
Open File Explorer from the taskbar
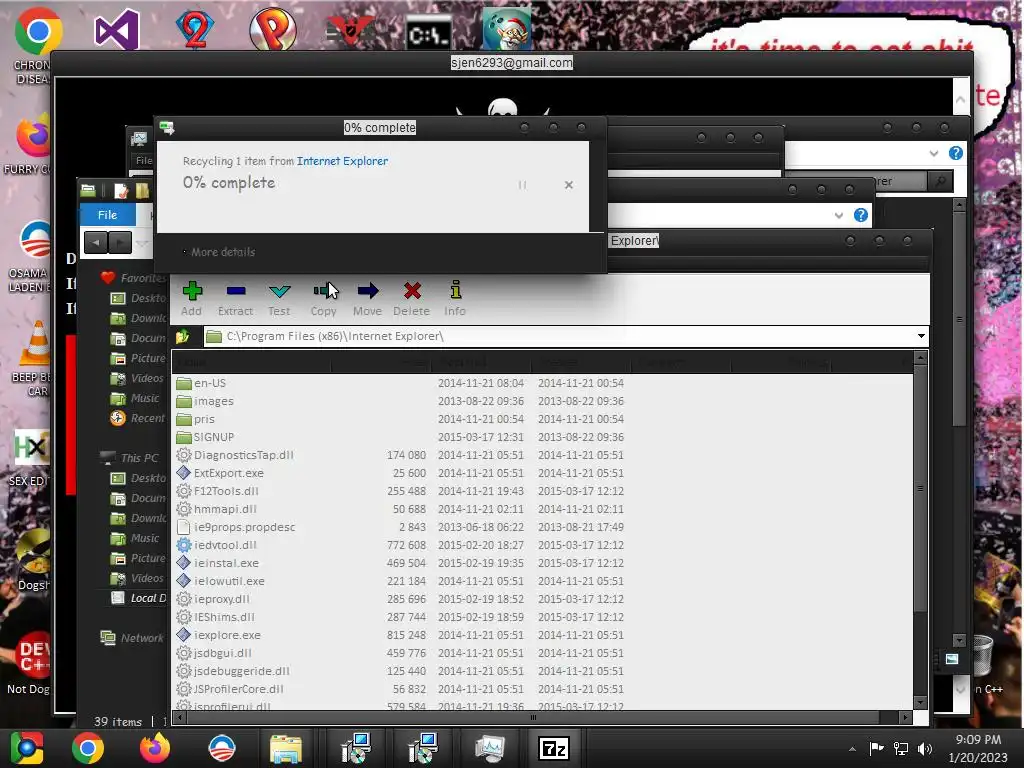tap(286, 748)
